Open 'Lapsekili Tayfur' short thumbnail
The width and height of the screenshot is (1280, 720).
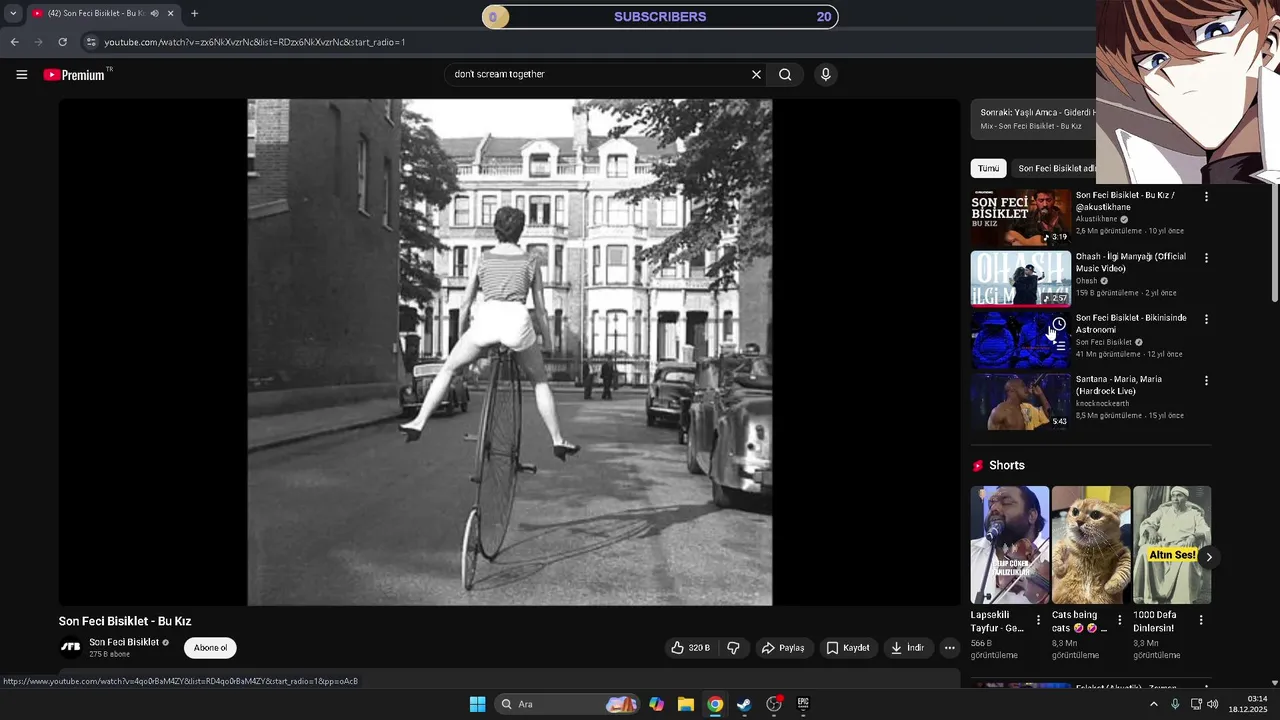tap(1010, 545)
